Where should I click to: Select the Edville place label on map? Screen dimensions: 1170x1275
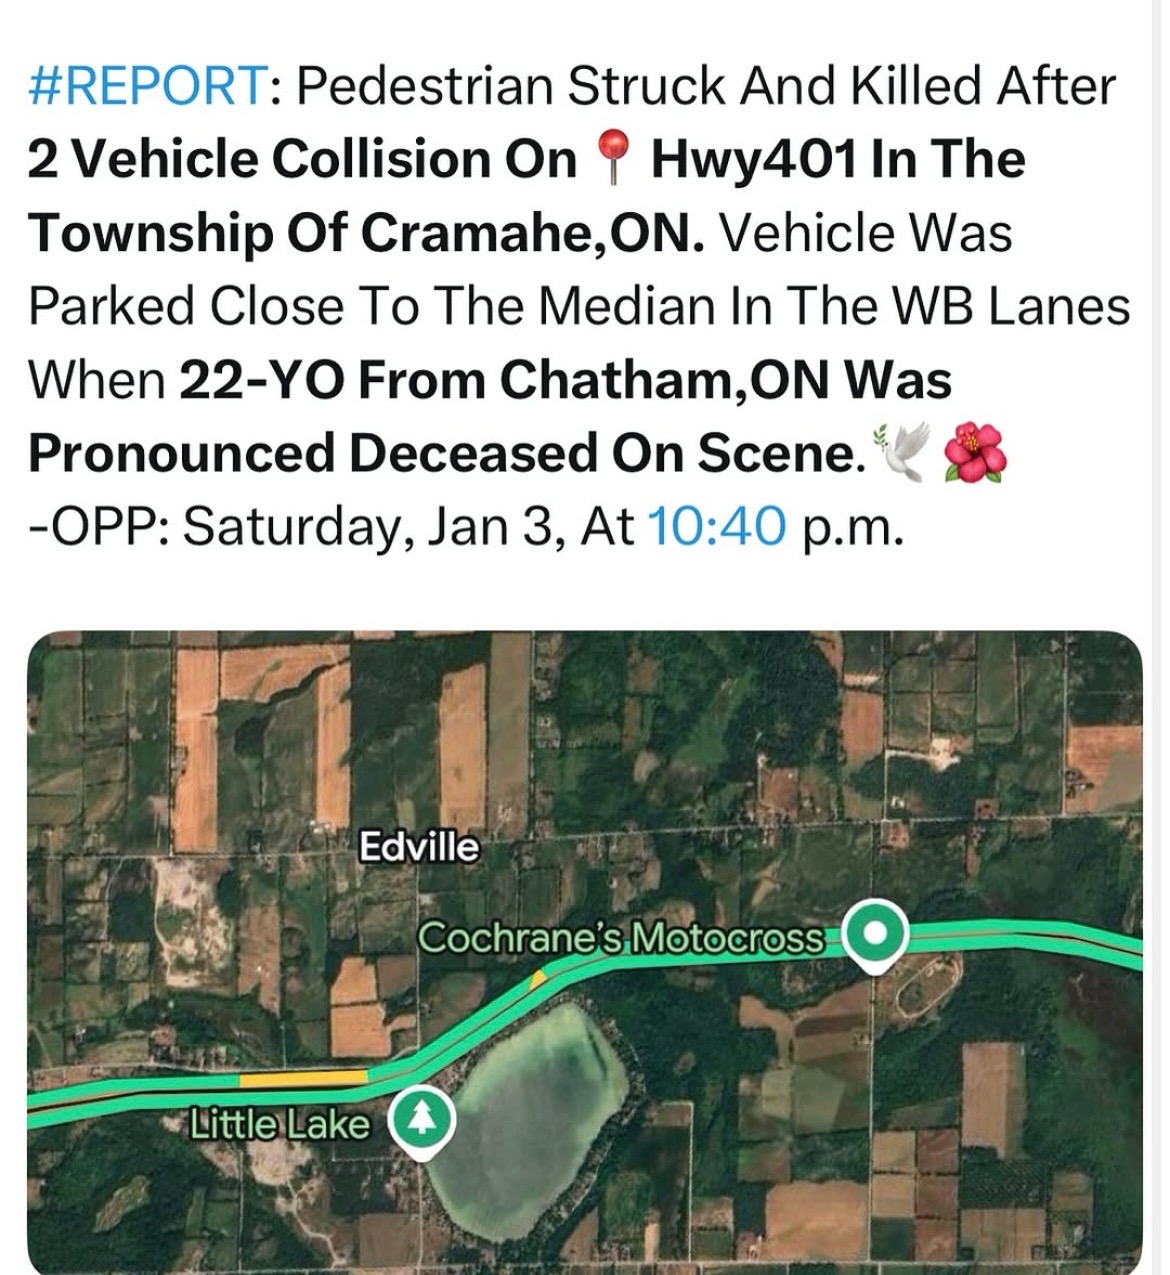(418, 847)
